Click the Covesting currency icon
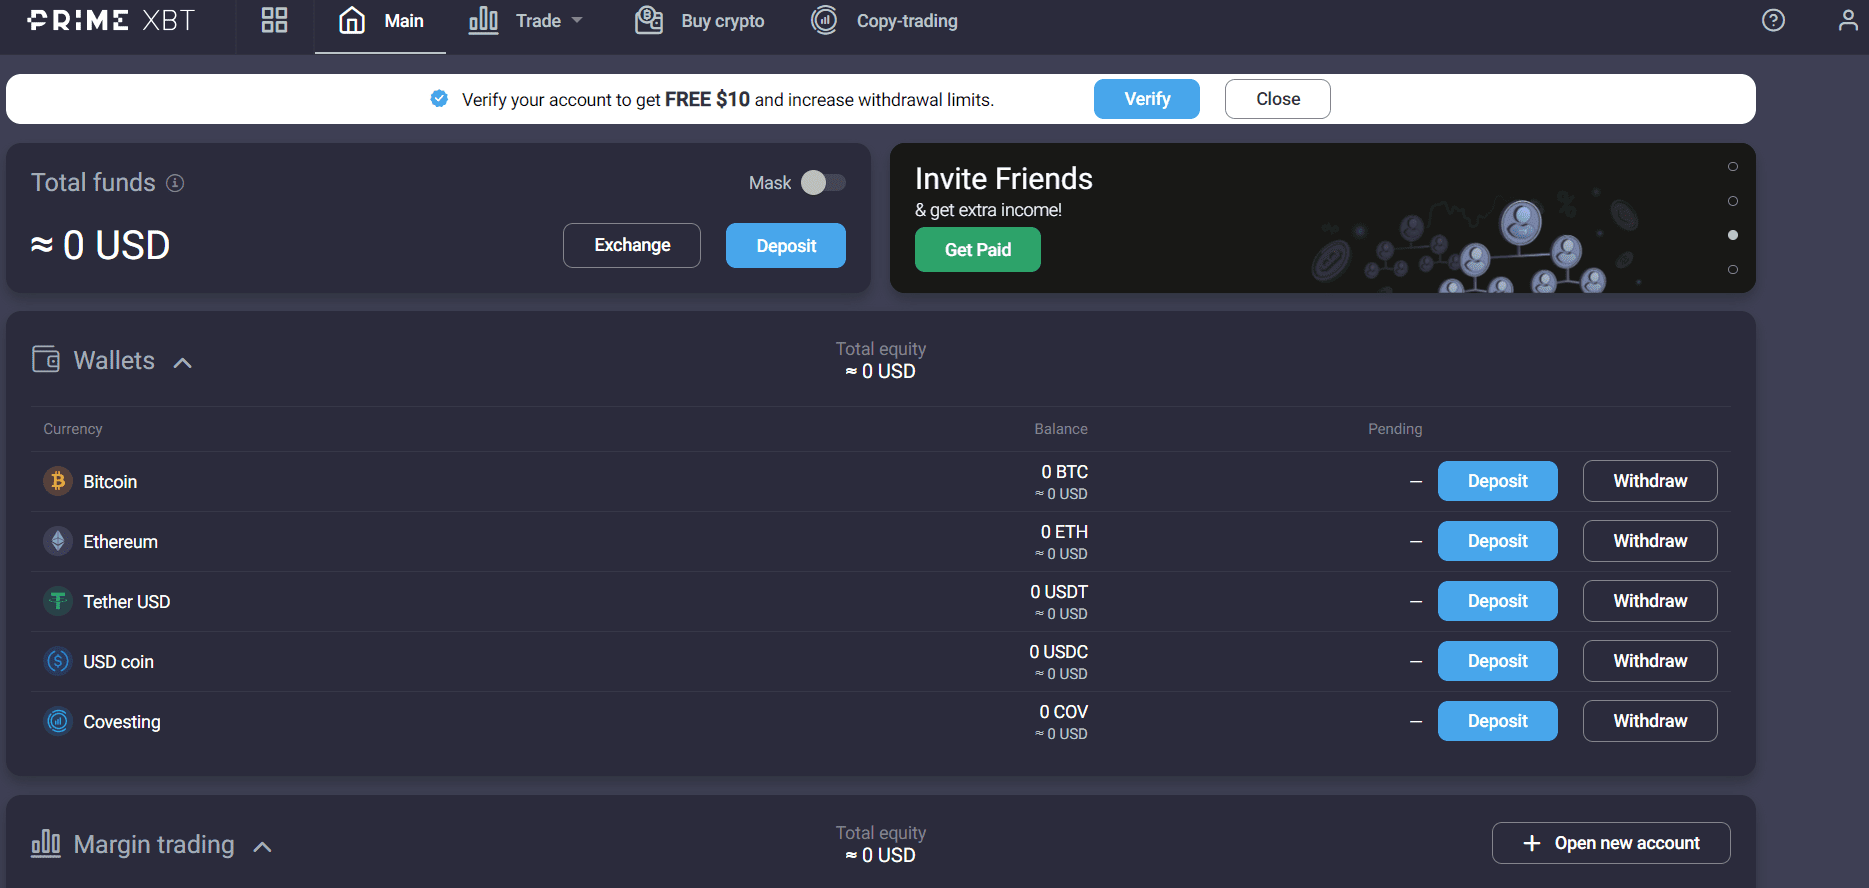This screenshot has width=1869, height=888. tap(58, 721)
